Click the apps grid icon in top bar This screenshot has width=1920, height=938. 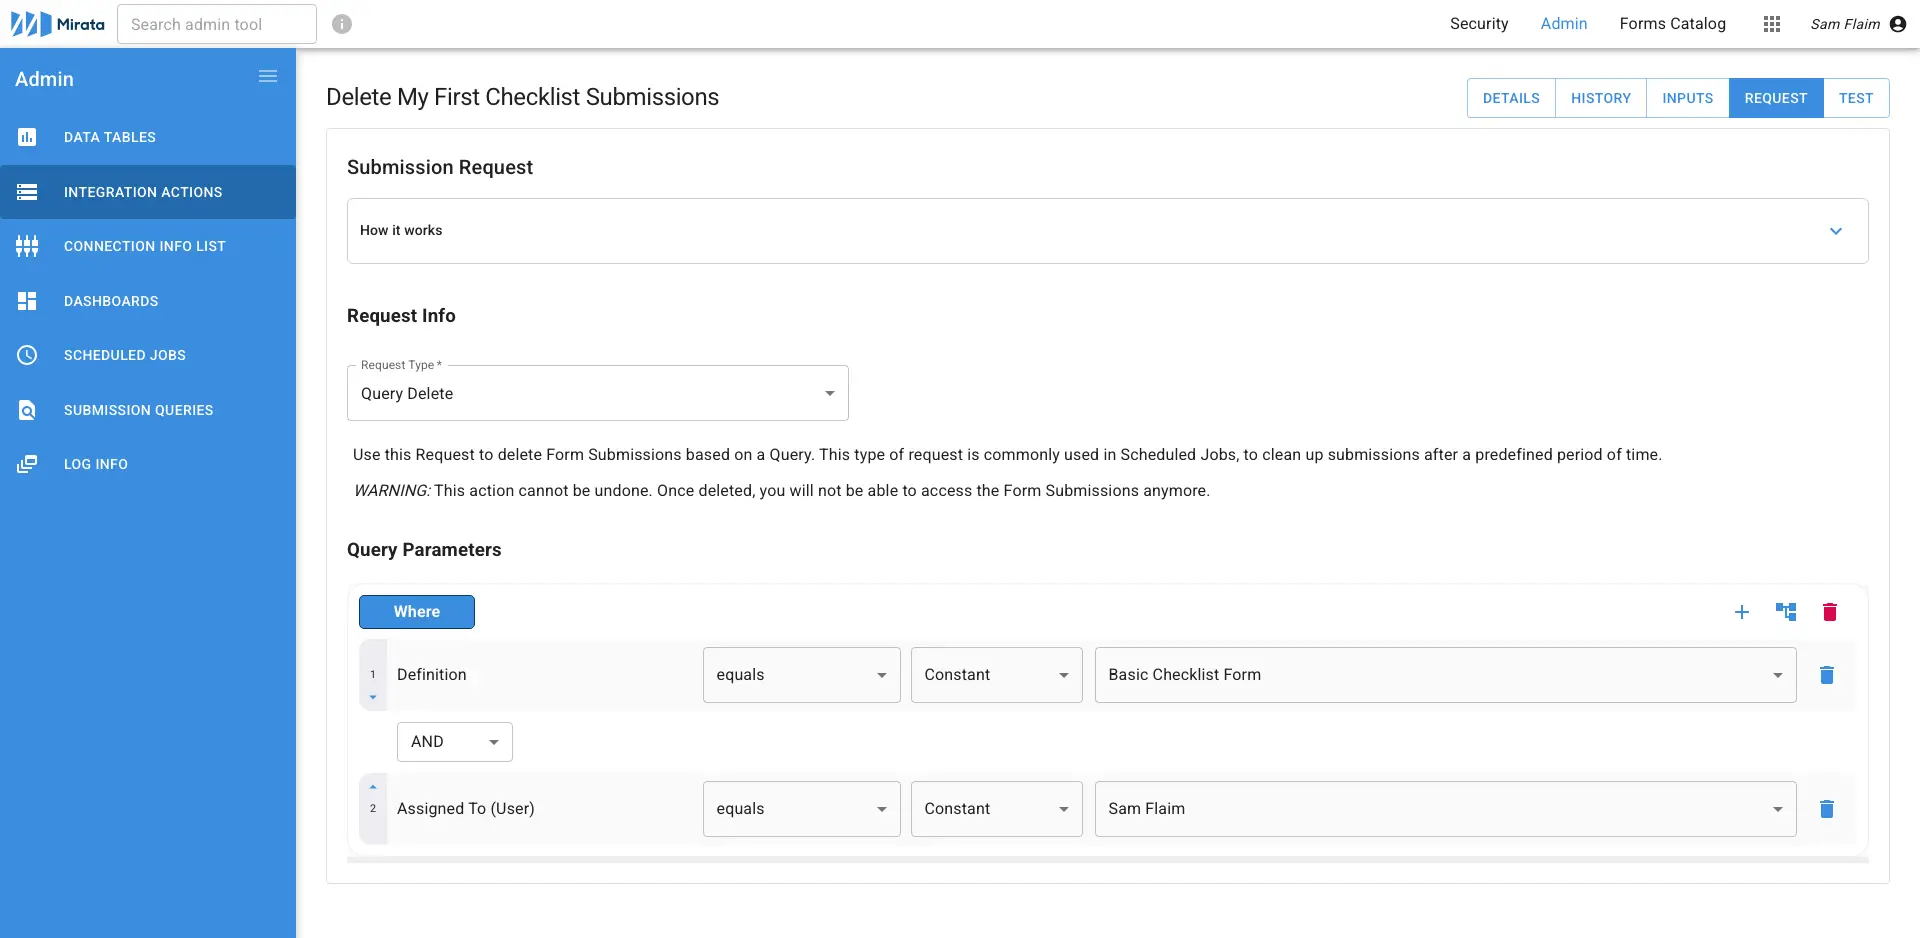(x=1772, y=23)
